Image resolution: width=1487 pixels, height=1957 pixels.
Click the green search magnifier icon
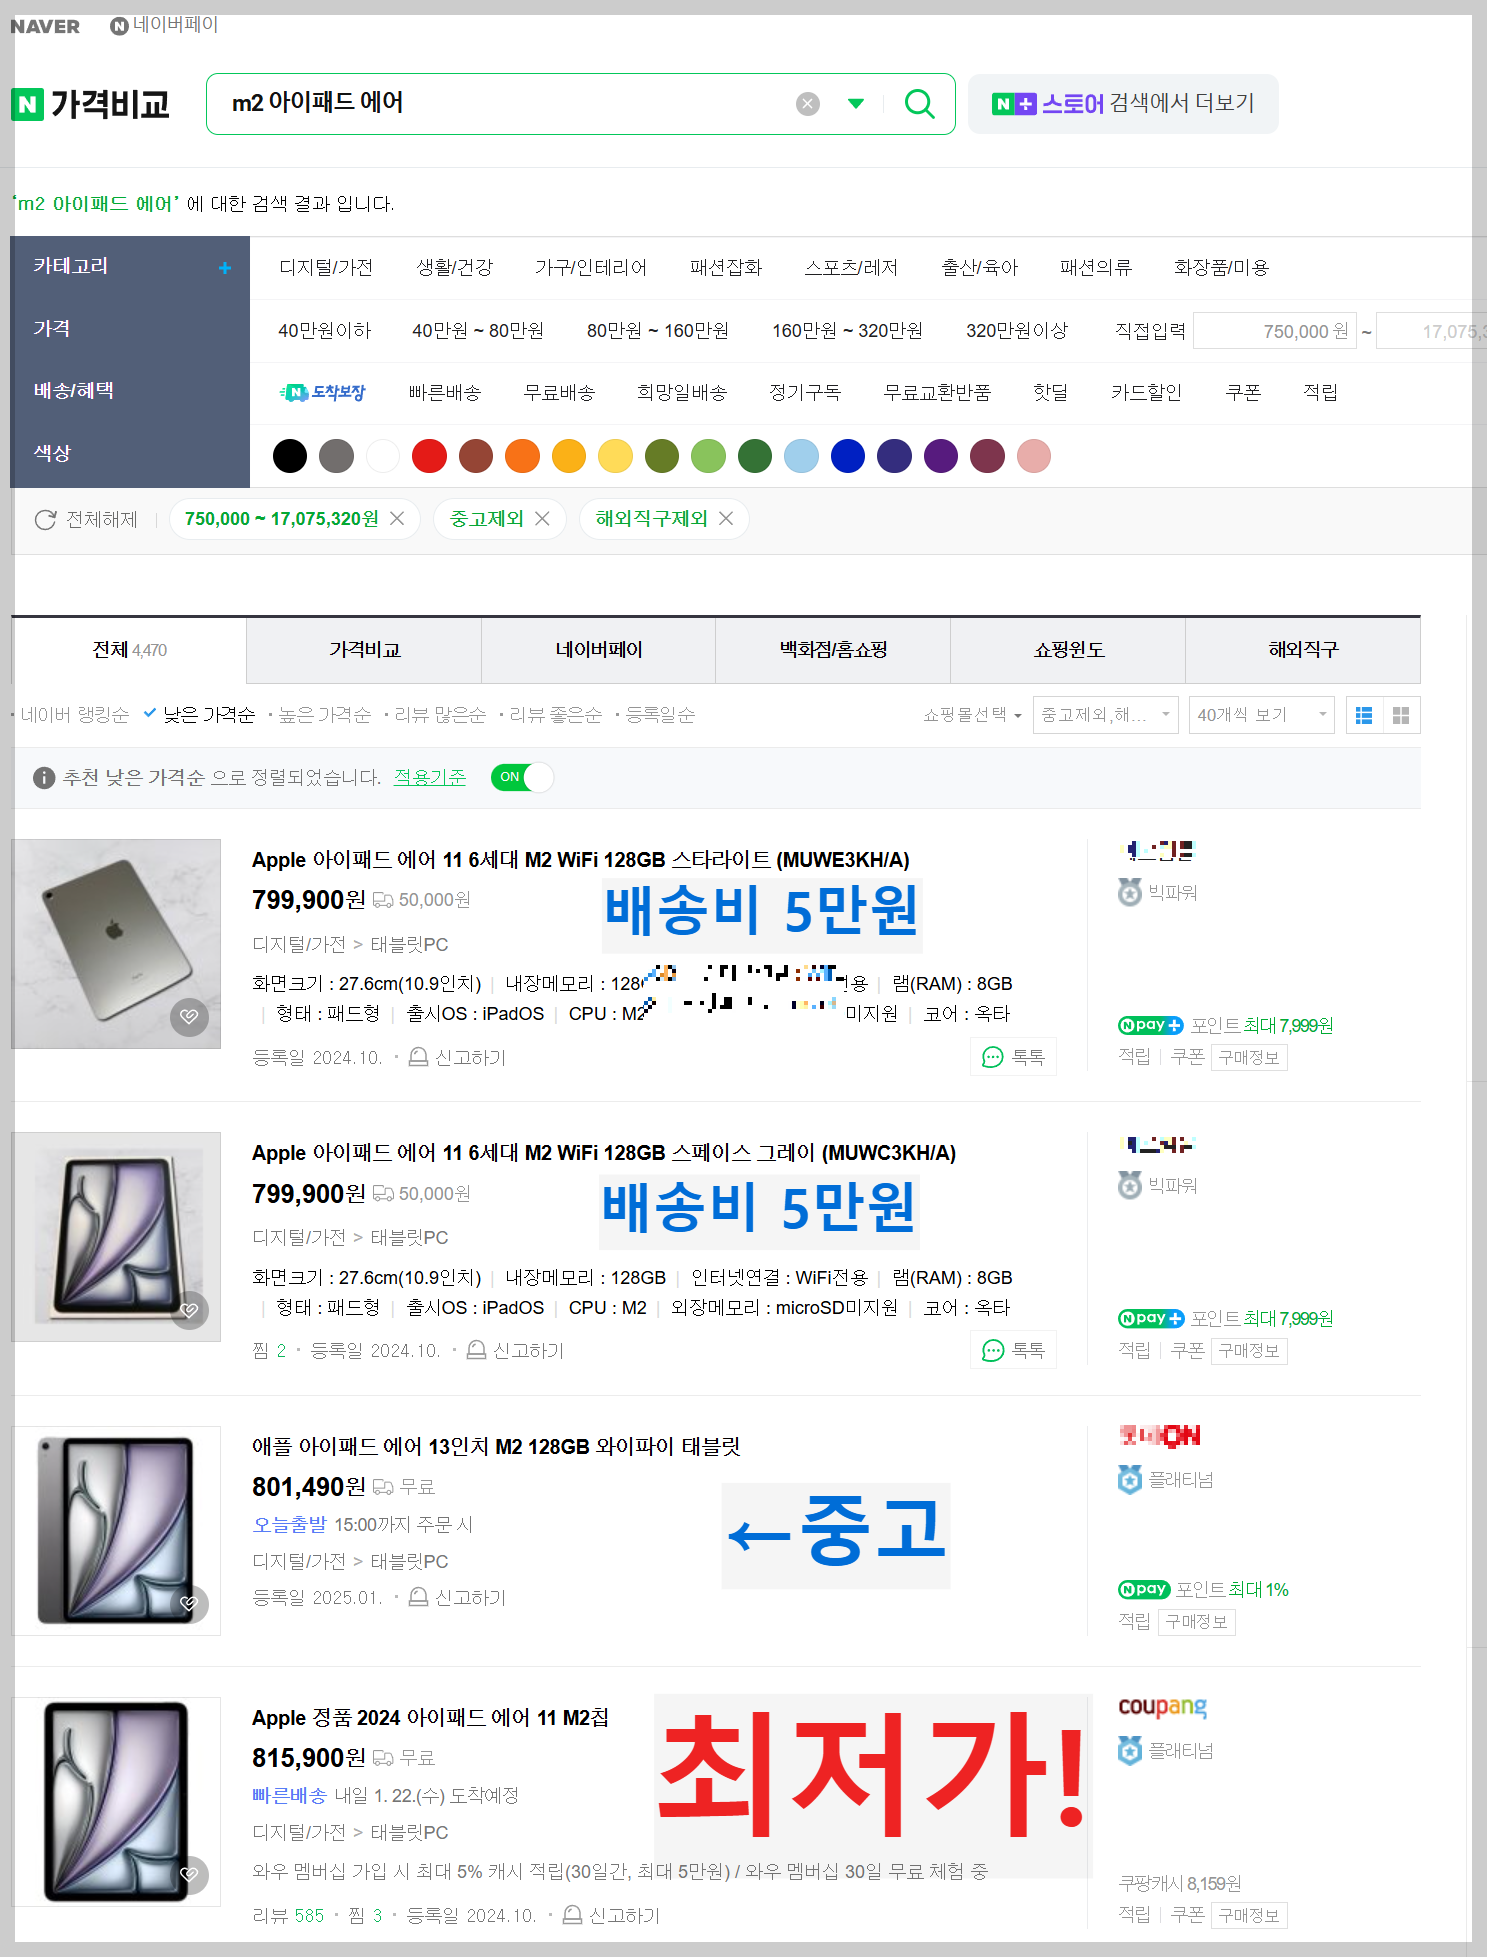919,103
